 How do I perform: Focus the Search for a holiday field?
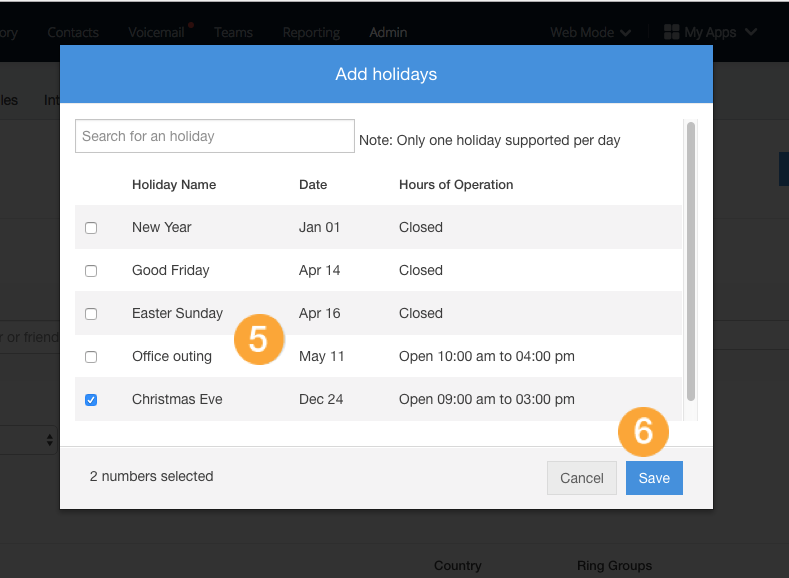point(215,136)
